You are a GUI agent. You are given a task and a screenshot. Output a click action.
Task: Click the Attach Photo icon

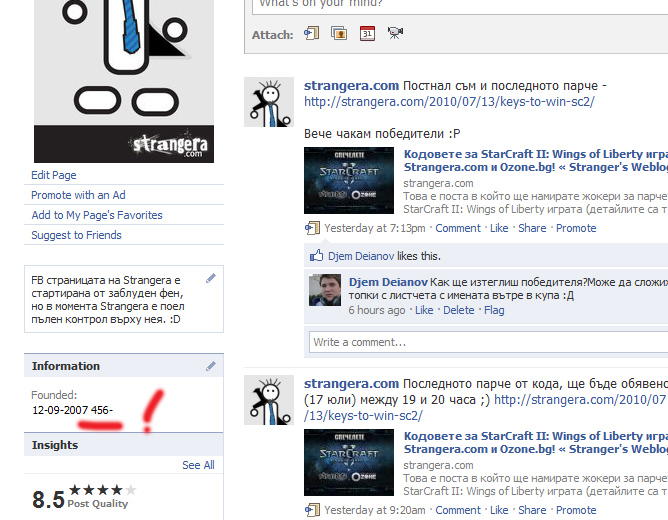coord(339,34)
